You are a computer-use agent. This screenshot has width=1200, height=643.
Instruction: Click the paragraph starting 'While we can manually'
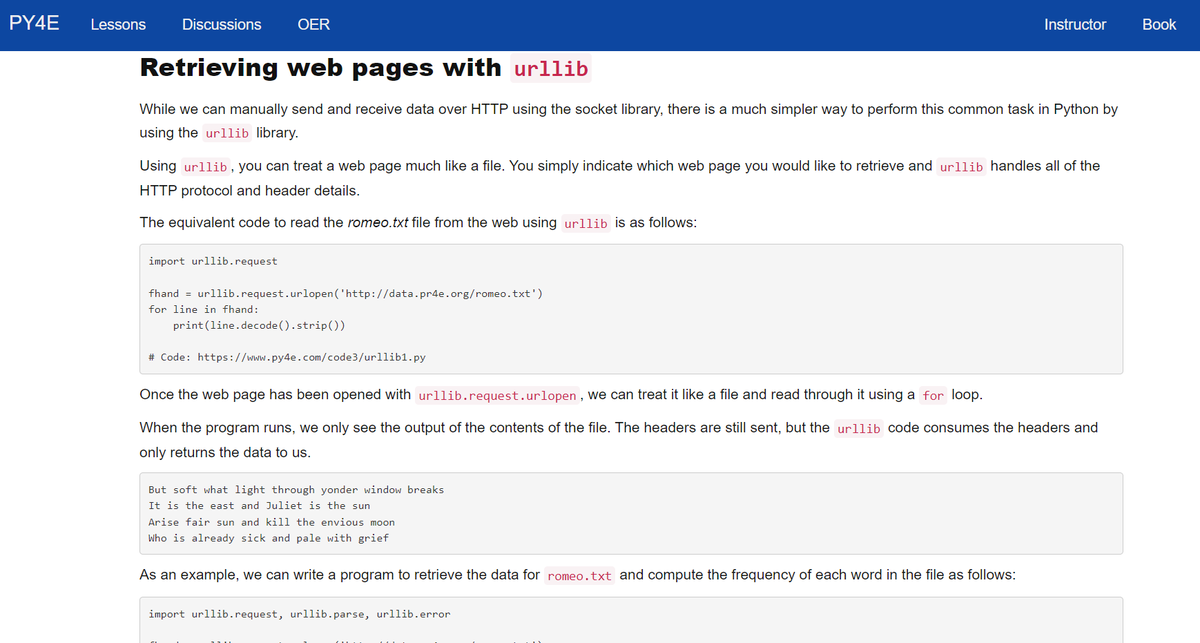(x=628, y=120)
